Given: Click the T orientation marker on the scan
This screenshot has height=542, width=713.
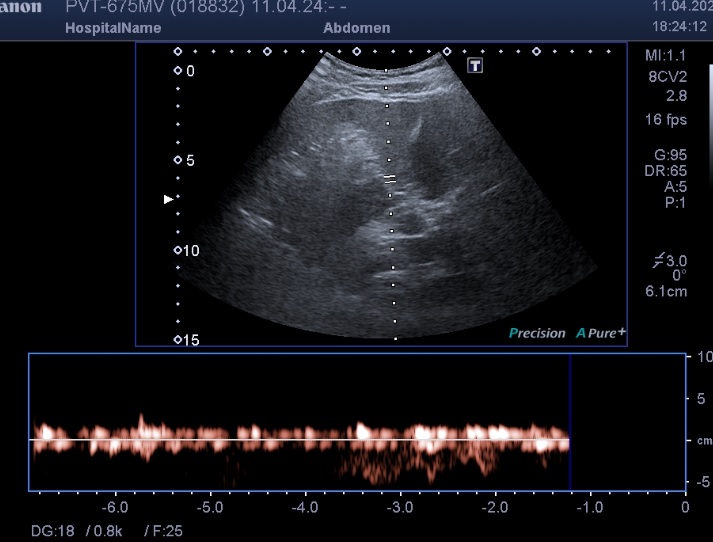Looking at the screenshot, I should click(475, 65).
